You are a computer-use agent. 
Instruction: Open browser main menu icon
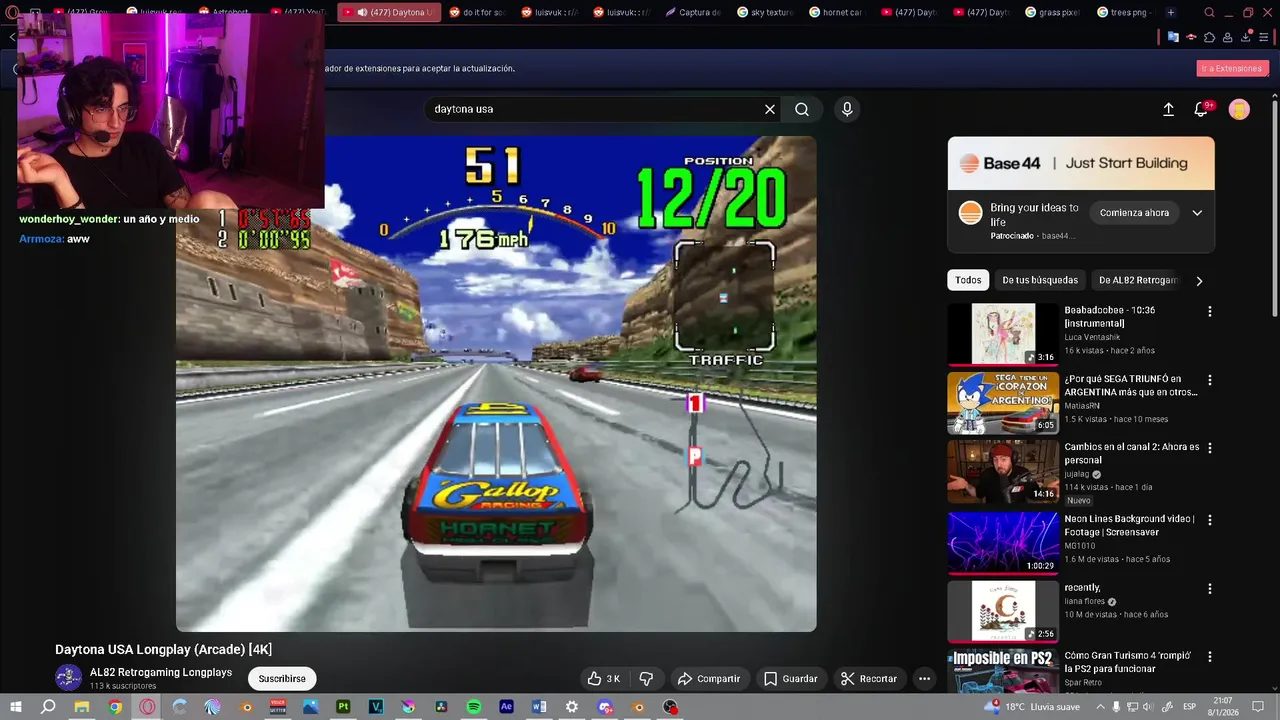(1264, 38)
